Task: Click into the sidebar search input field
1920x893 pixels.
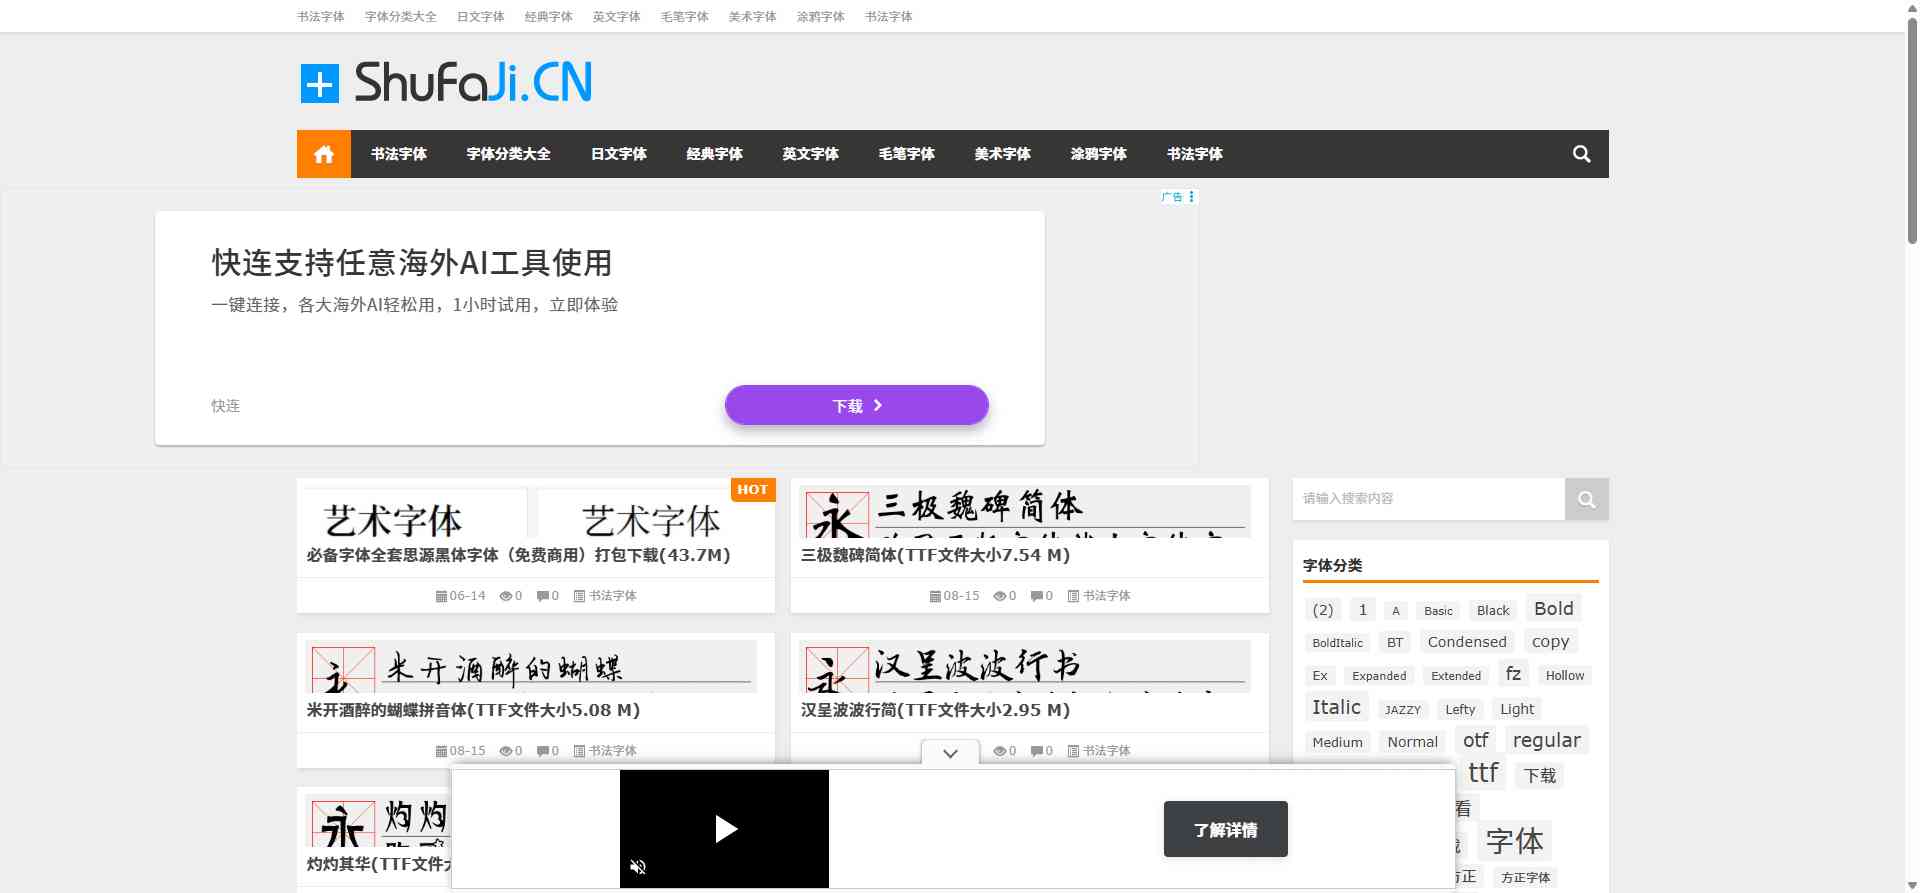Action: pyautogui.click(x=1428, y=499)
